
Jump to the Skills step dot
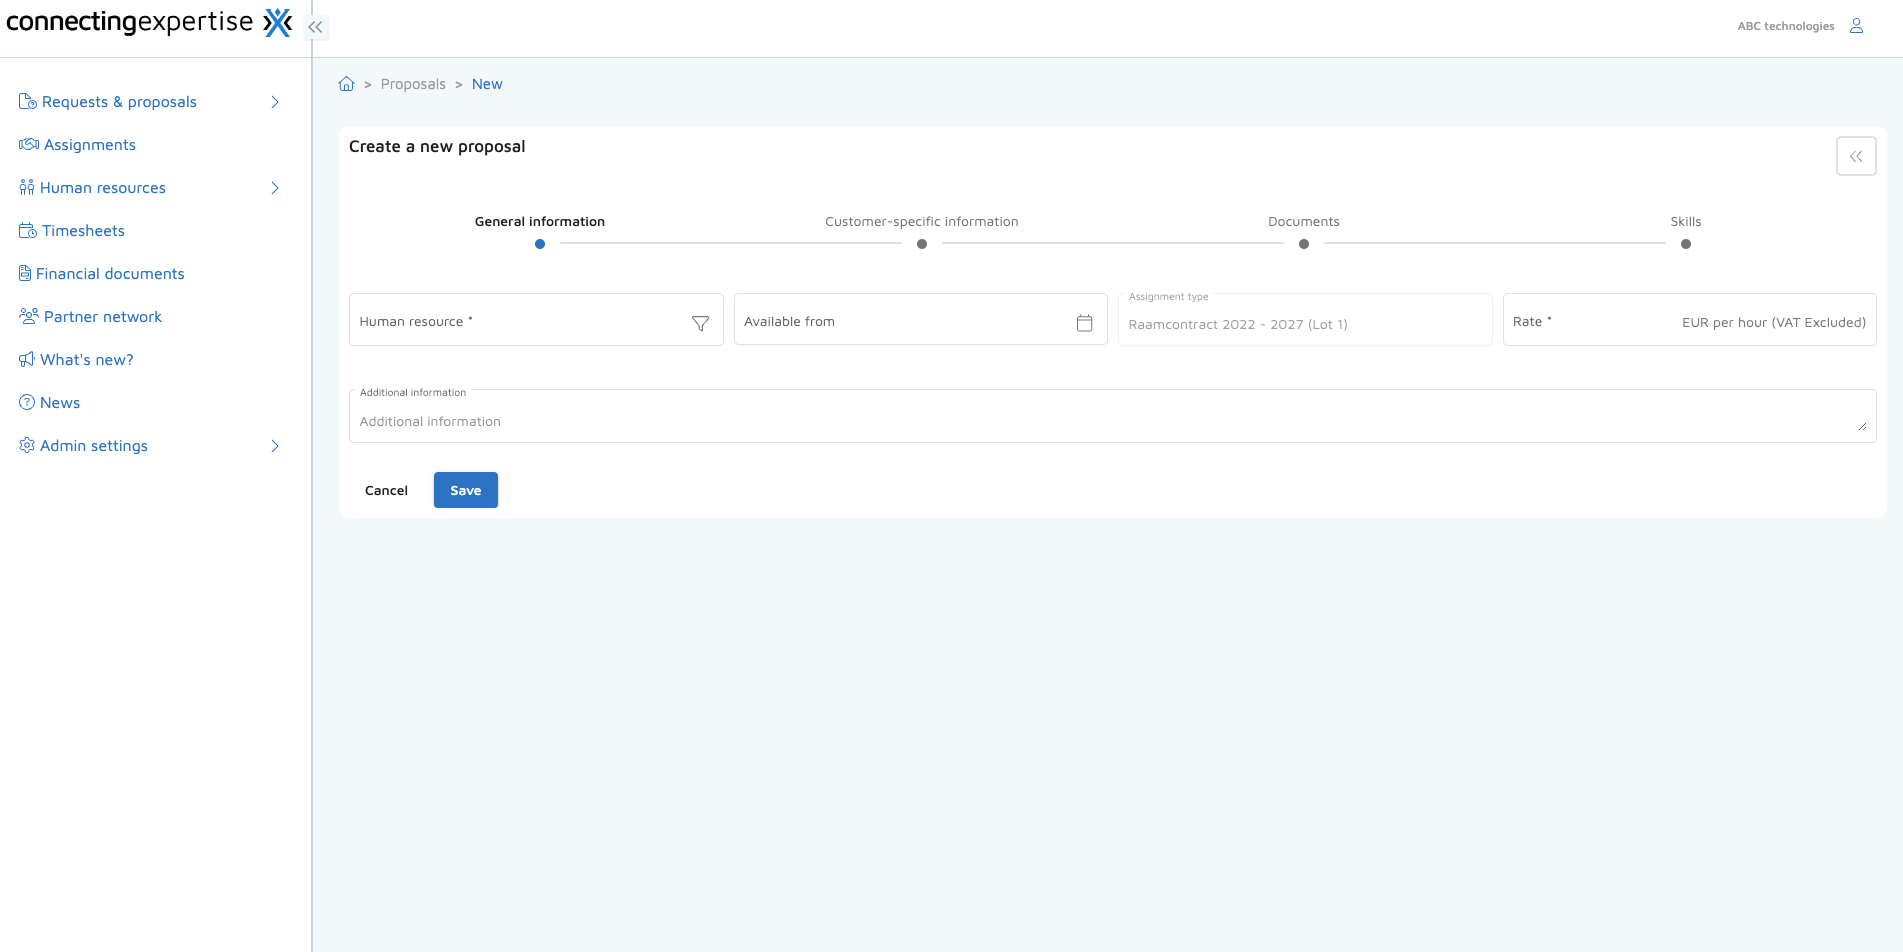pos(1685,244)
